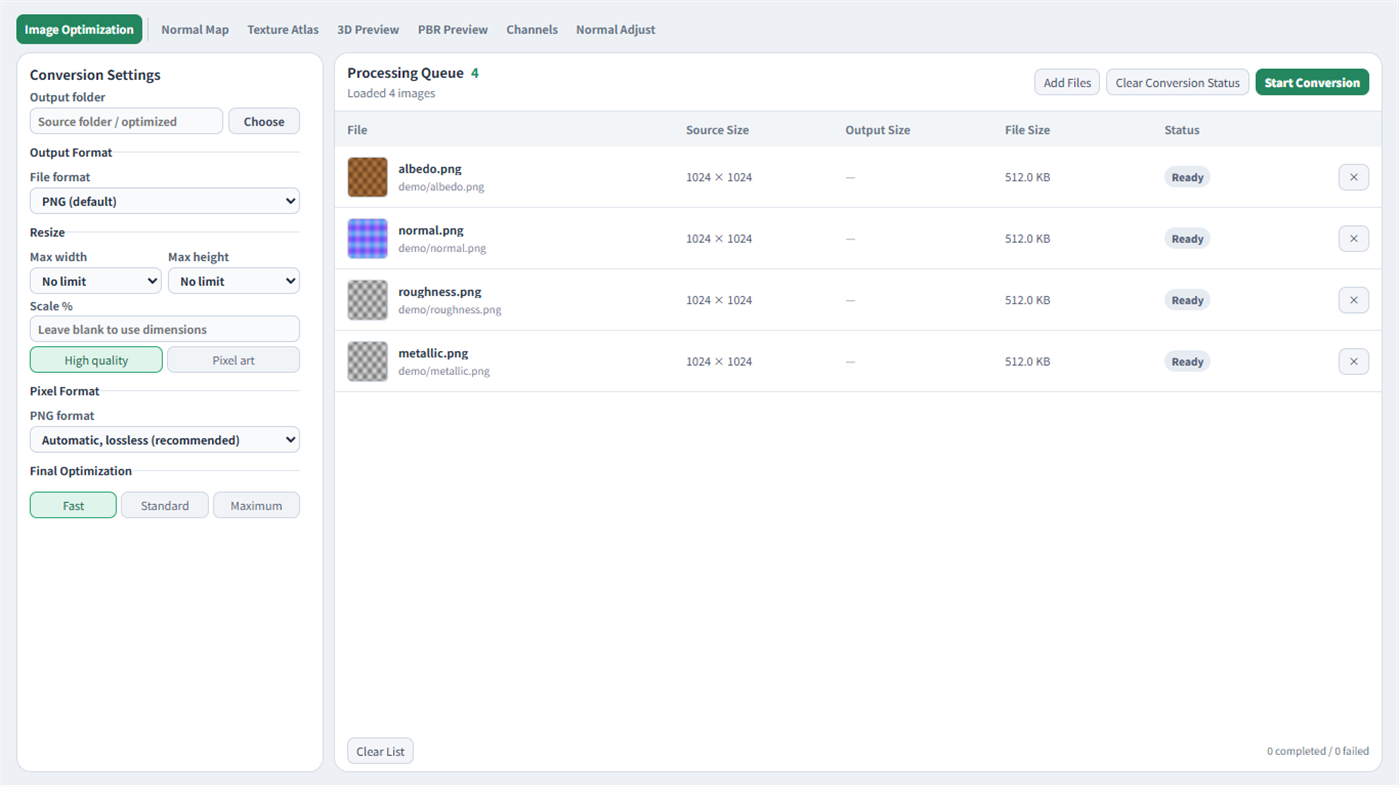Screen dimensions: 1399x787
Task: Click the albedo.png thumbnail
Action: pyautogui.click(x=367, y=177)
